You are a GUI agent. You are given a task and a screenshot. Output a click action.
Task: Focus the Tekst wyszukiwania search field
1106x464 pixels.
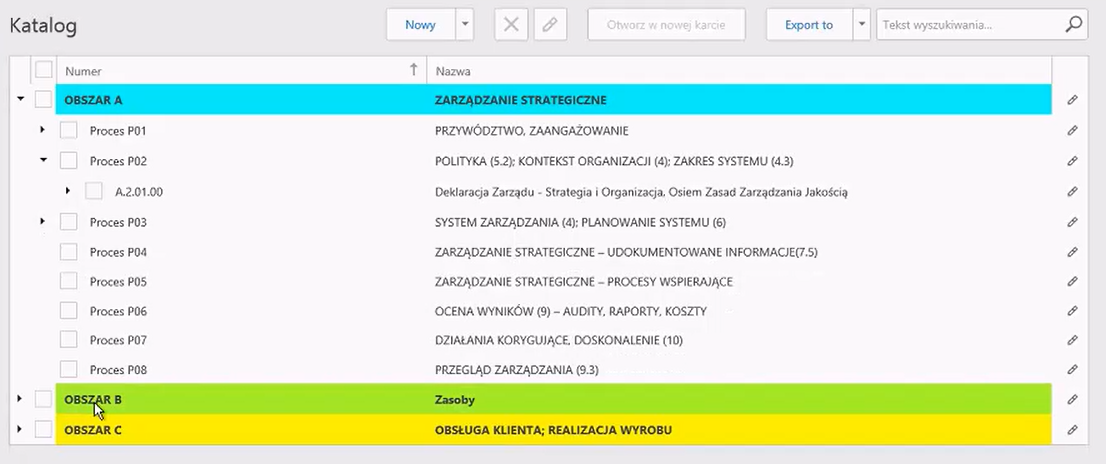(x=970, y=25)
